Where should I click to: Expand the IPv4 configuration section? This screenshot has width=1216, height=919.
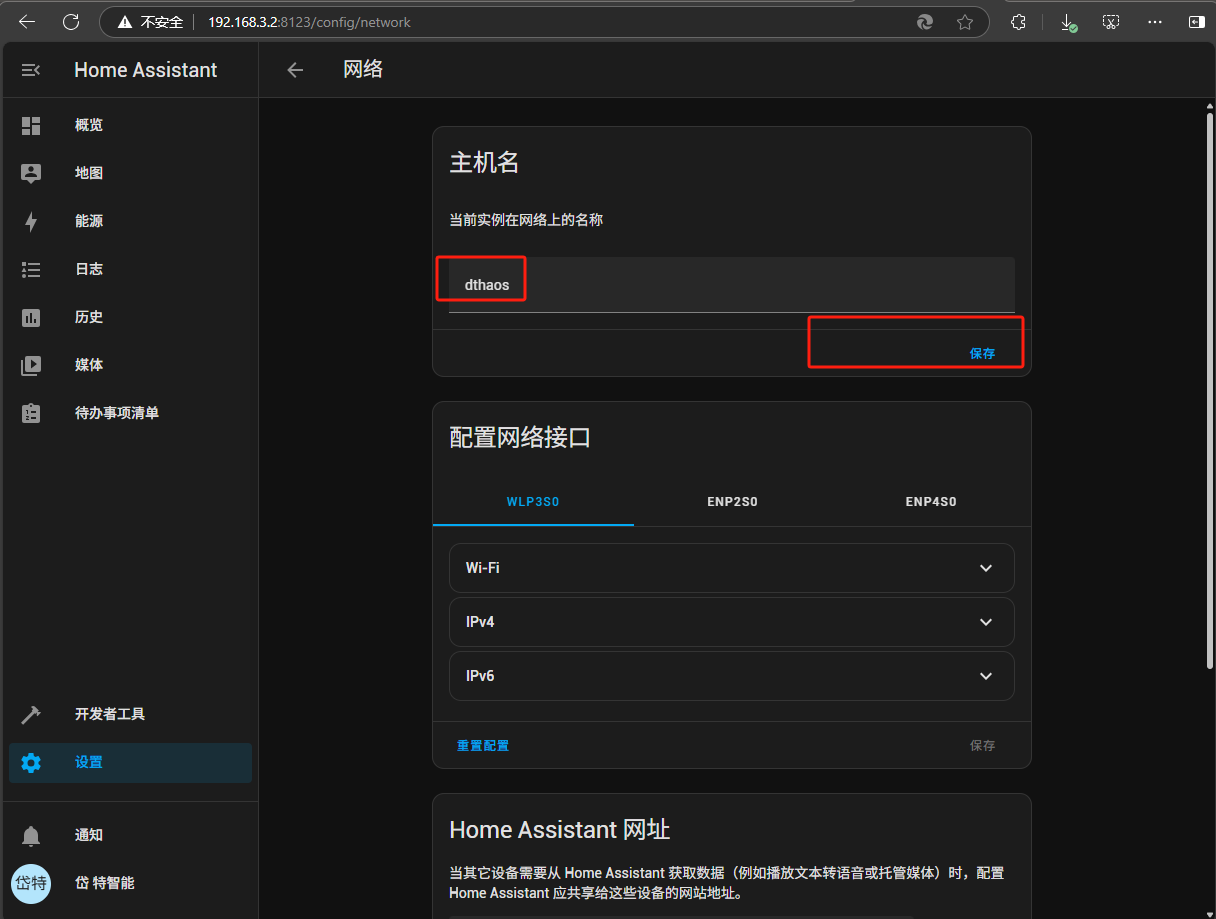point(731,622)
